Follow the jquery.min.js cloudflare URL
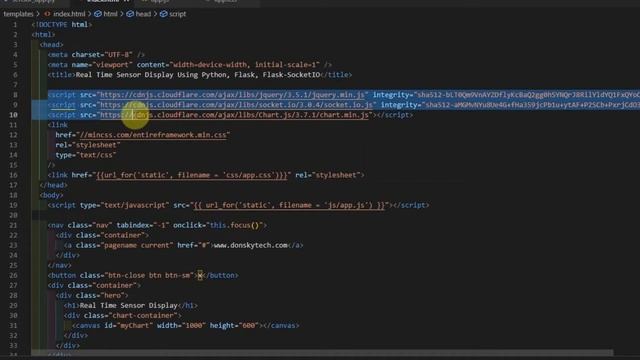This screenshot has height=360, width=640. click(232, 95)
